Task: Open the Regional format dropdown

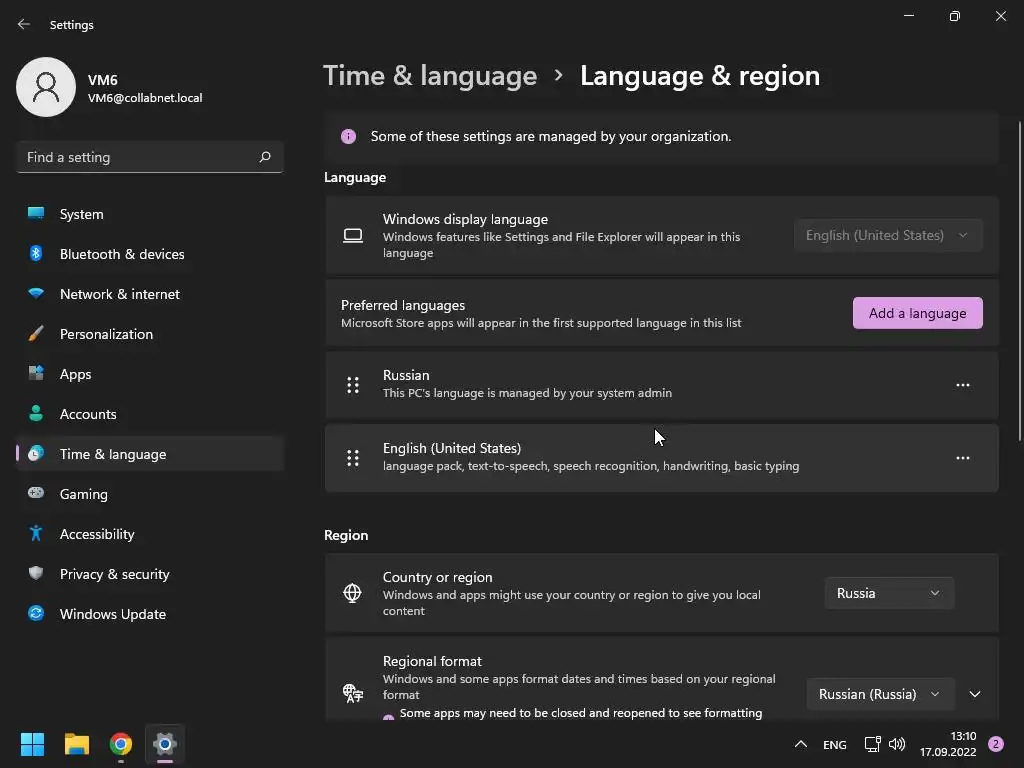Action: 879,694
